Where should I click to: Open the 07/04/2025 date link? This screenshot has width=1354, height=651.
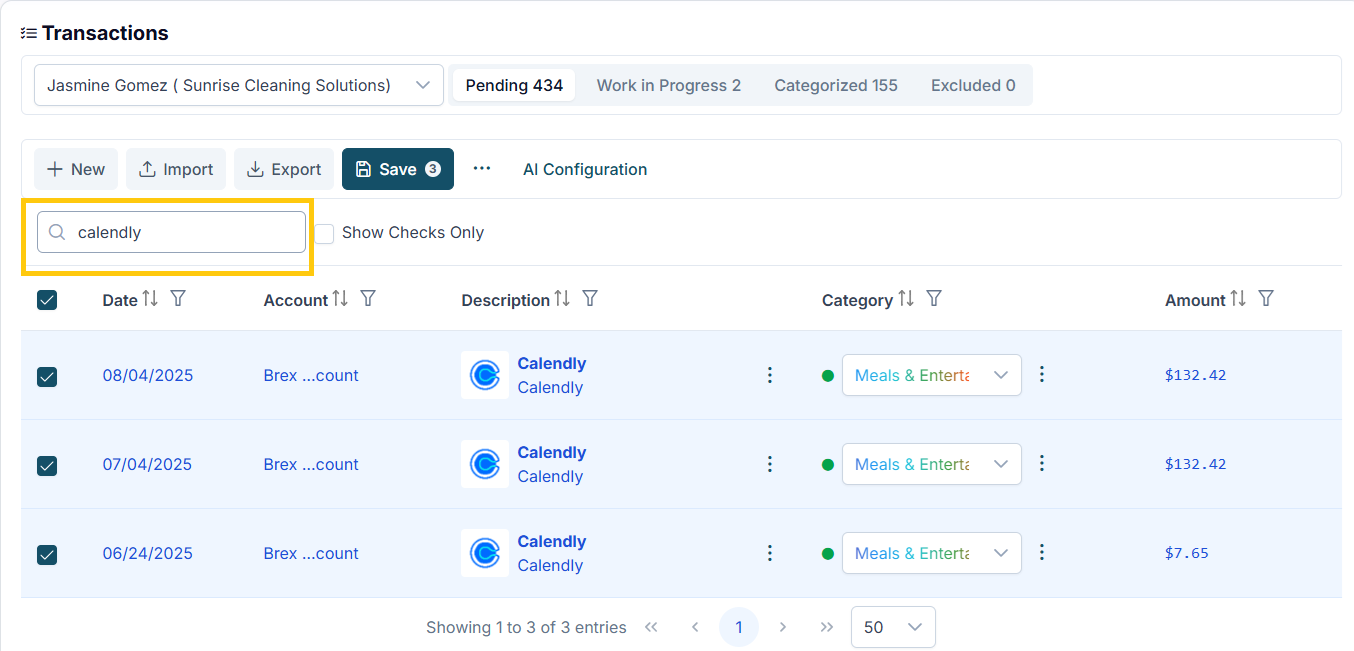tap(148, 464)
